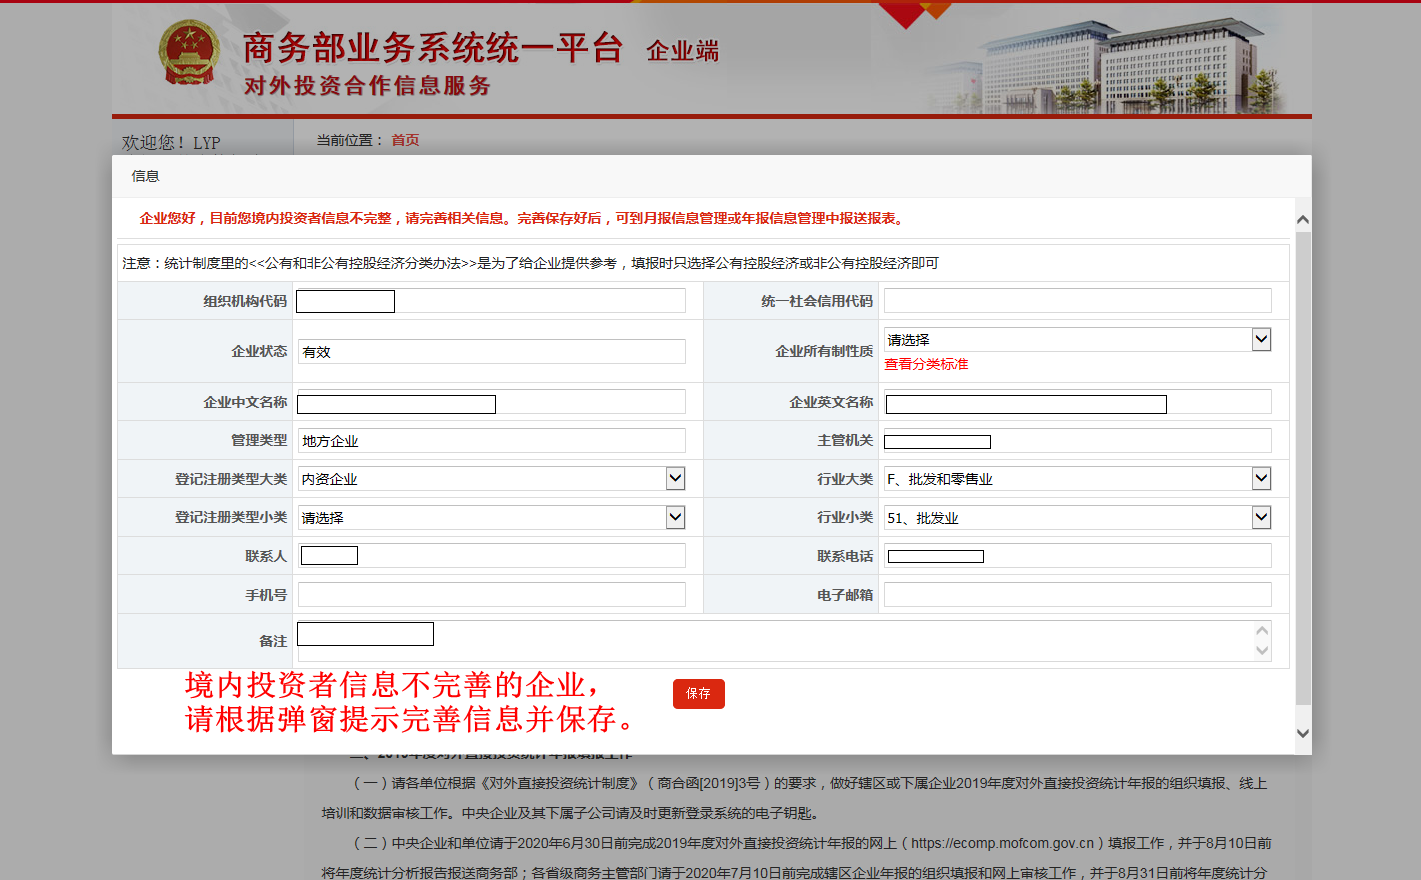Image resolution: width=1421 pixels, height=880 pixels.
Task: Click the 手机号 input field
Action: 491,595
